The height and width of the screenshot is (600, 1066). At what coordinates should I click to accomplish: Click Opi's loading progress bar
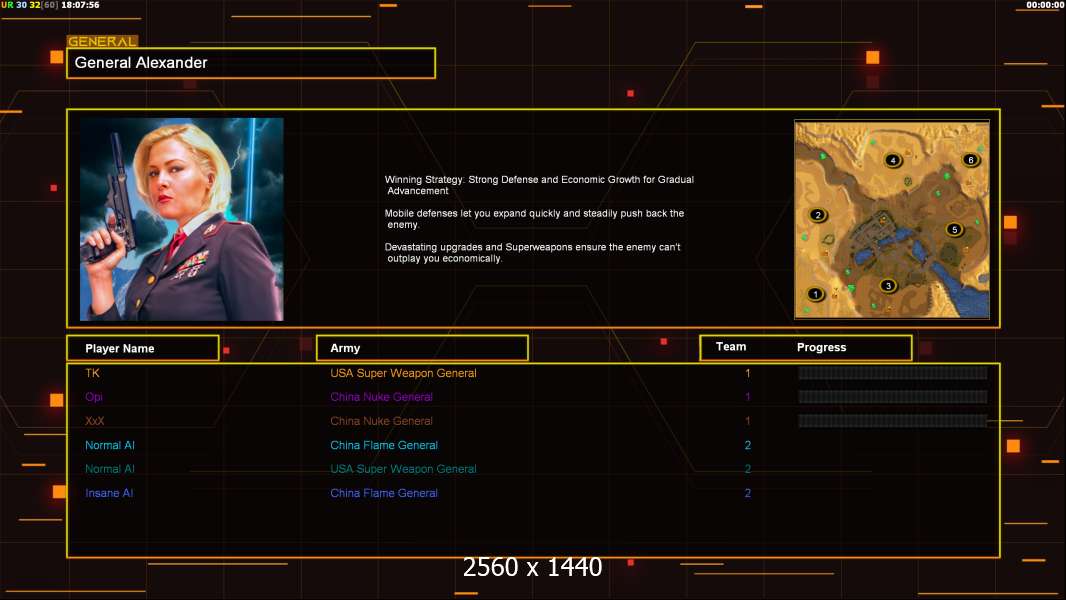(x=893, y=397)
